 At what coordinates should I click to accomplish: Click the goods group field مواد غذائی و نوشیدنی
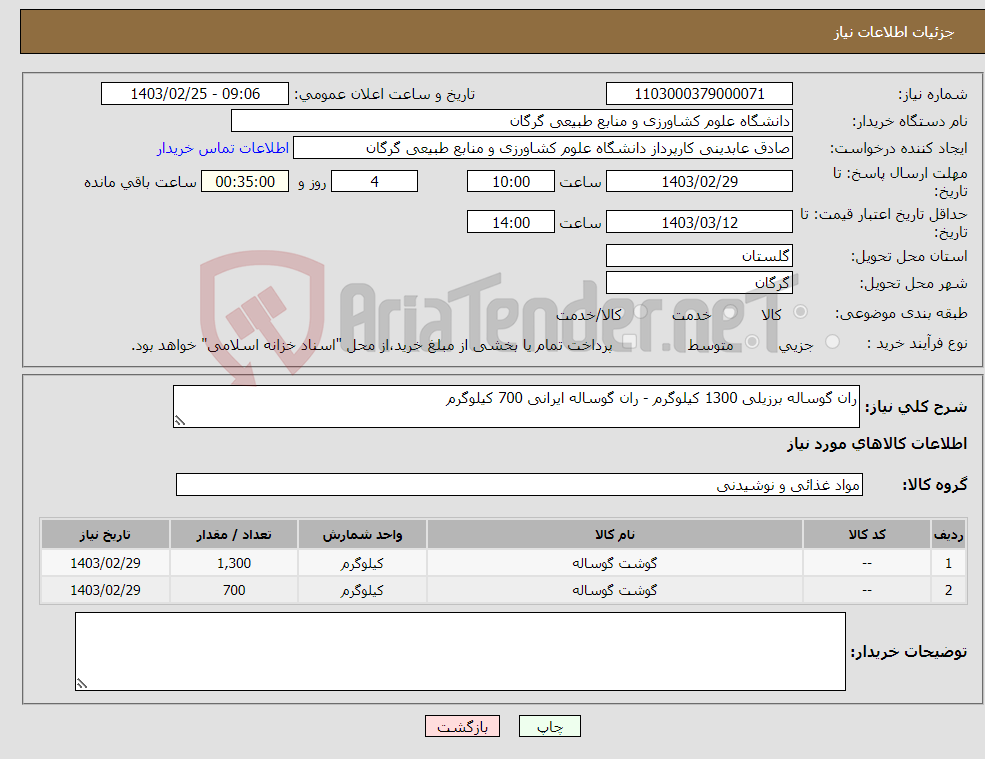click(x=520, y=484)
